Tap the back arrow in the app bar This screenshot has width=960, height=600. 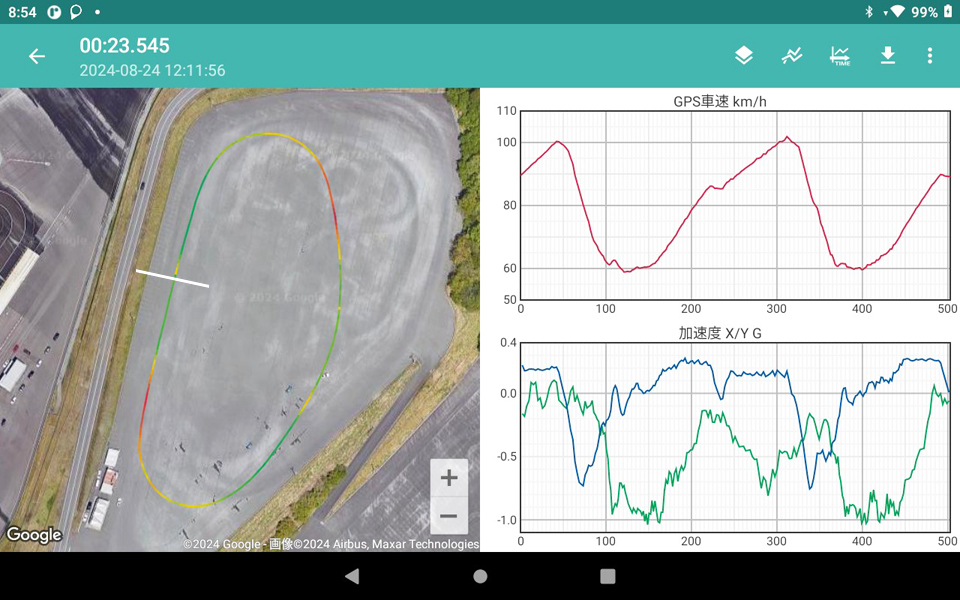[37, 56]
